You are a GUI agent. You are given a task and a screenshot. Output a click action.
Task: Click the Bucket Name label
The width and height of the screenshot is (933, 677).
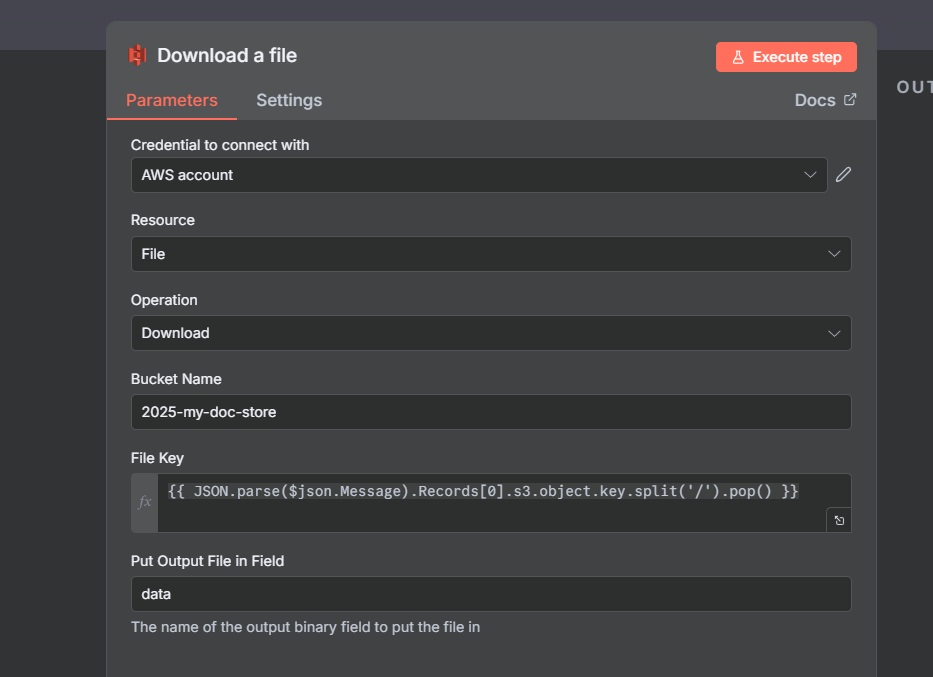coord(176,379)
